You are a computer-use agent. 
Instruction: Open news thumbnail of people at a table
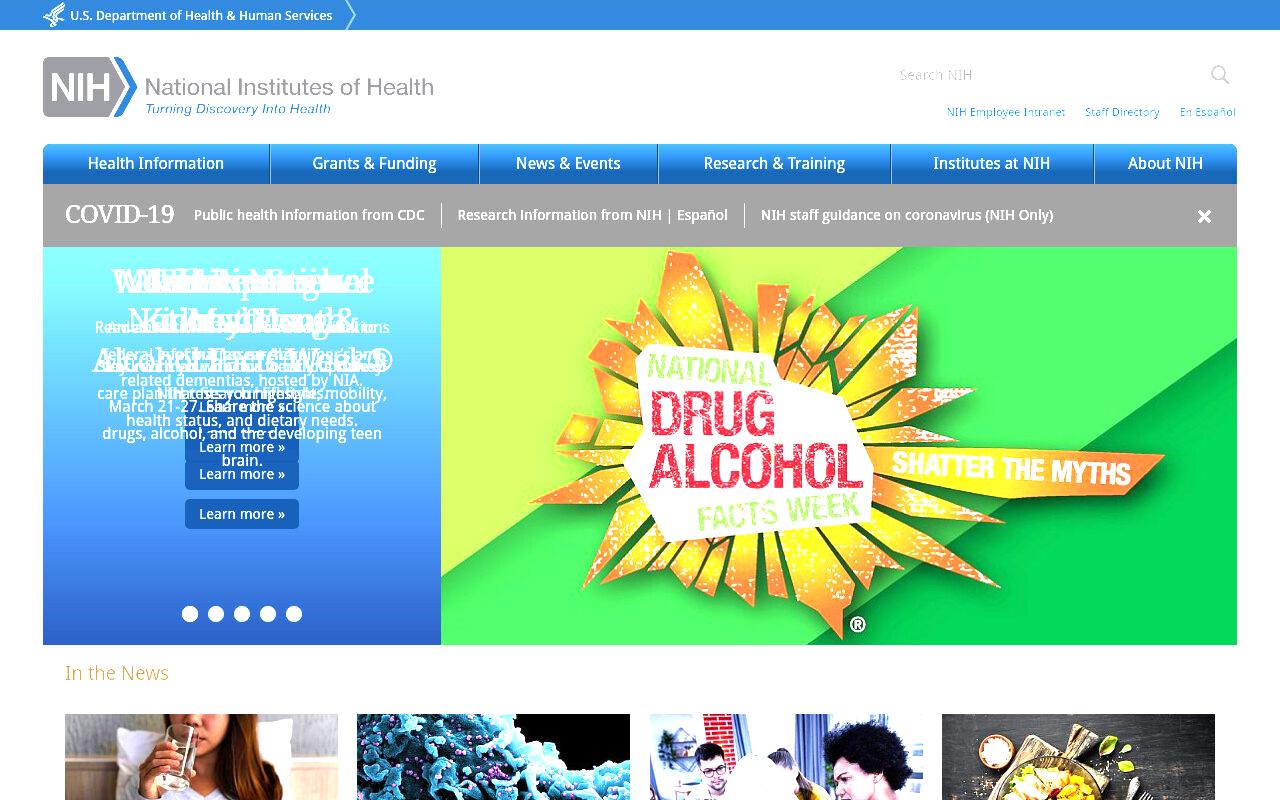[x=786, y=757]
